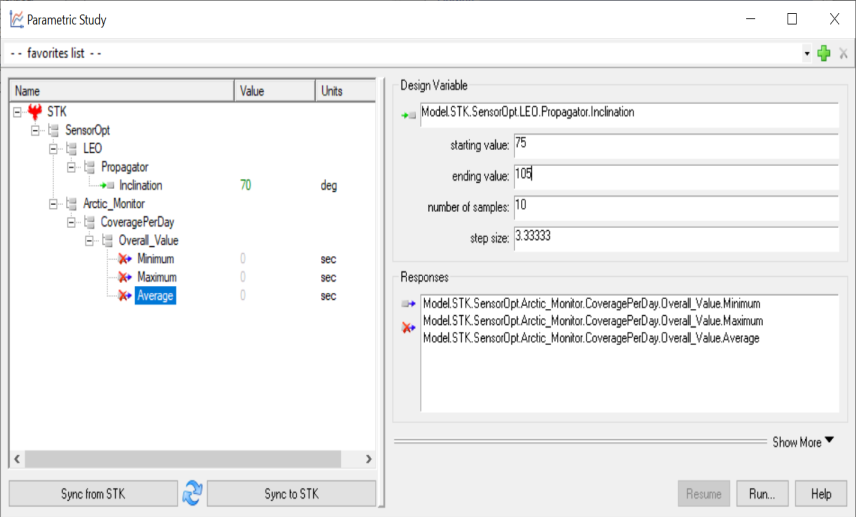The height and width of the screenshot is (517, 856).
Task: Click the Design Variable name field
Action: pos(629,114)
